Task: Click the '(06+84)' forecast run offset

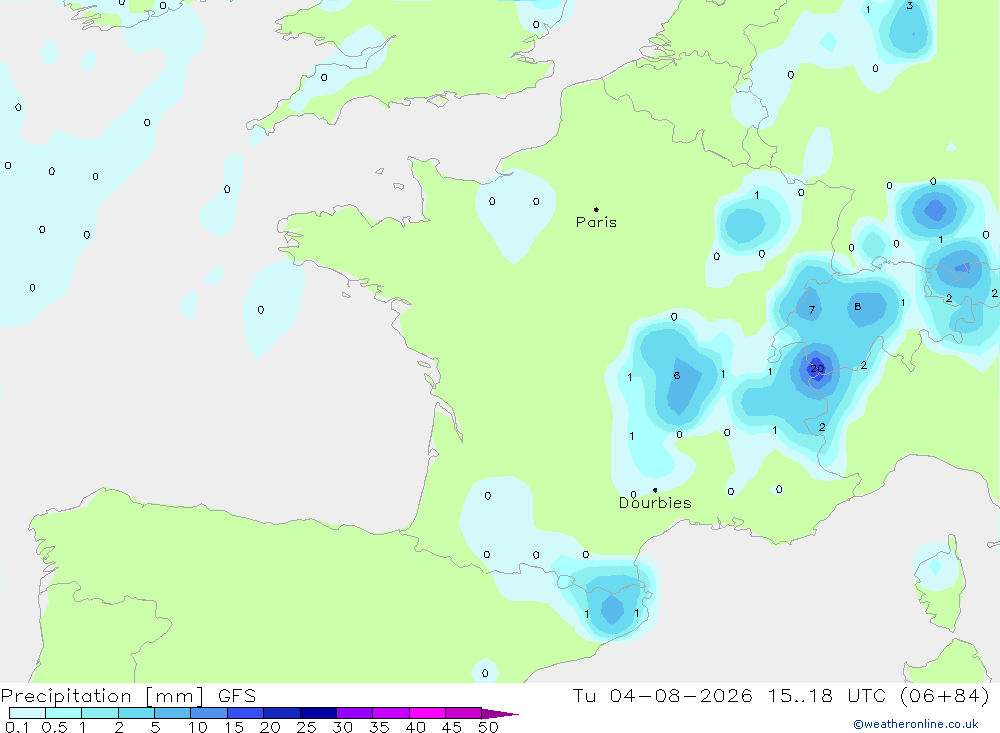Action: tap(945, 695)
